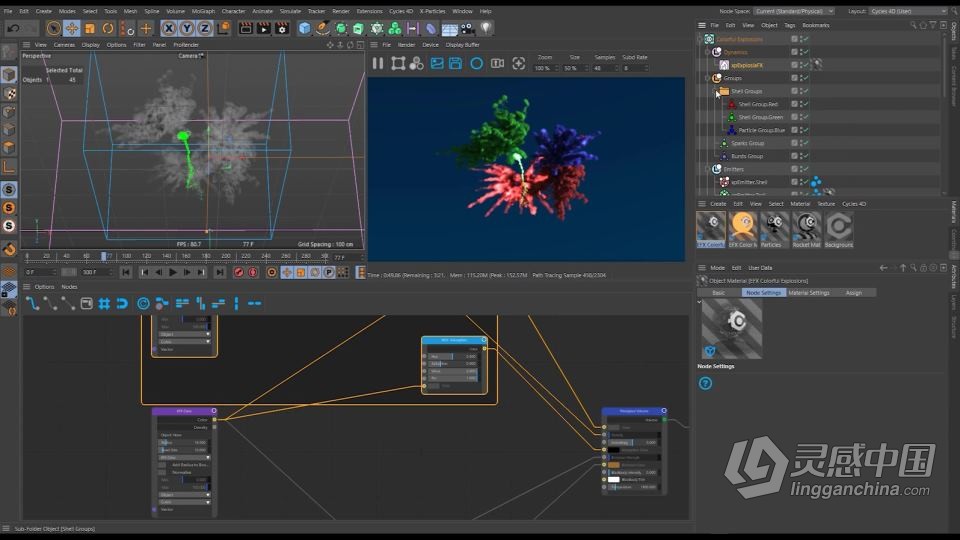
Task: Collapse the Dynamics hierarchy
Action: [x=708, y=53]
